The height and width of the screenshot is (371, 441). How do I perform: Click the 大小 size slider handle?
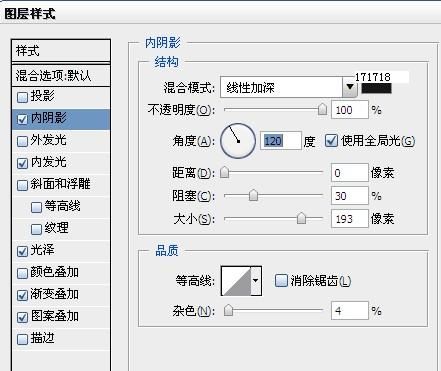click(x=301, y=218)
